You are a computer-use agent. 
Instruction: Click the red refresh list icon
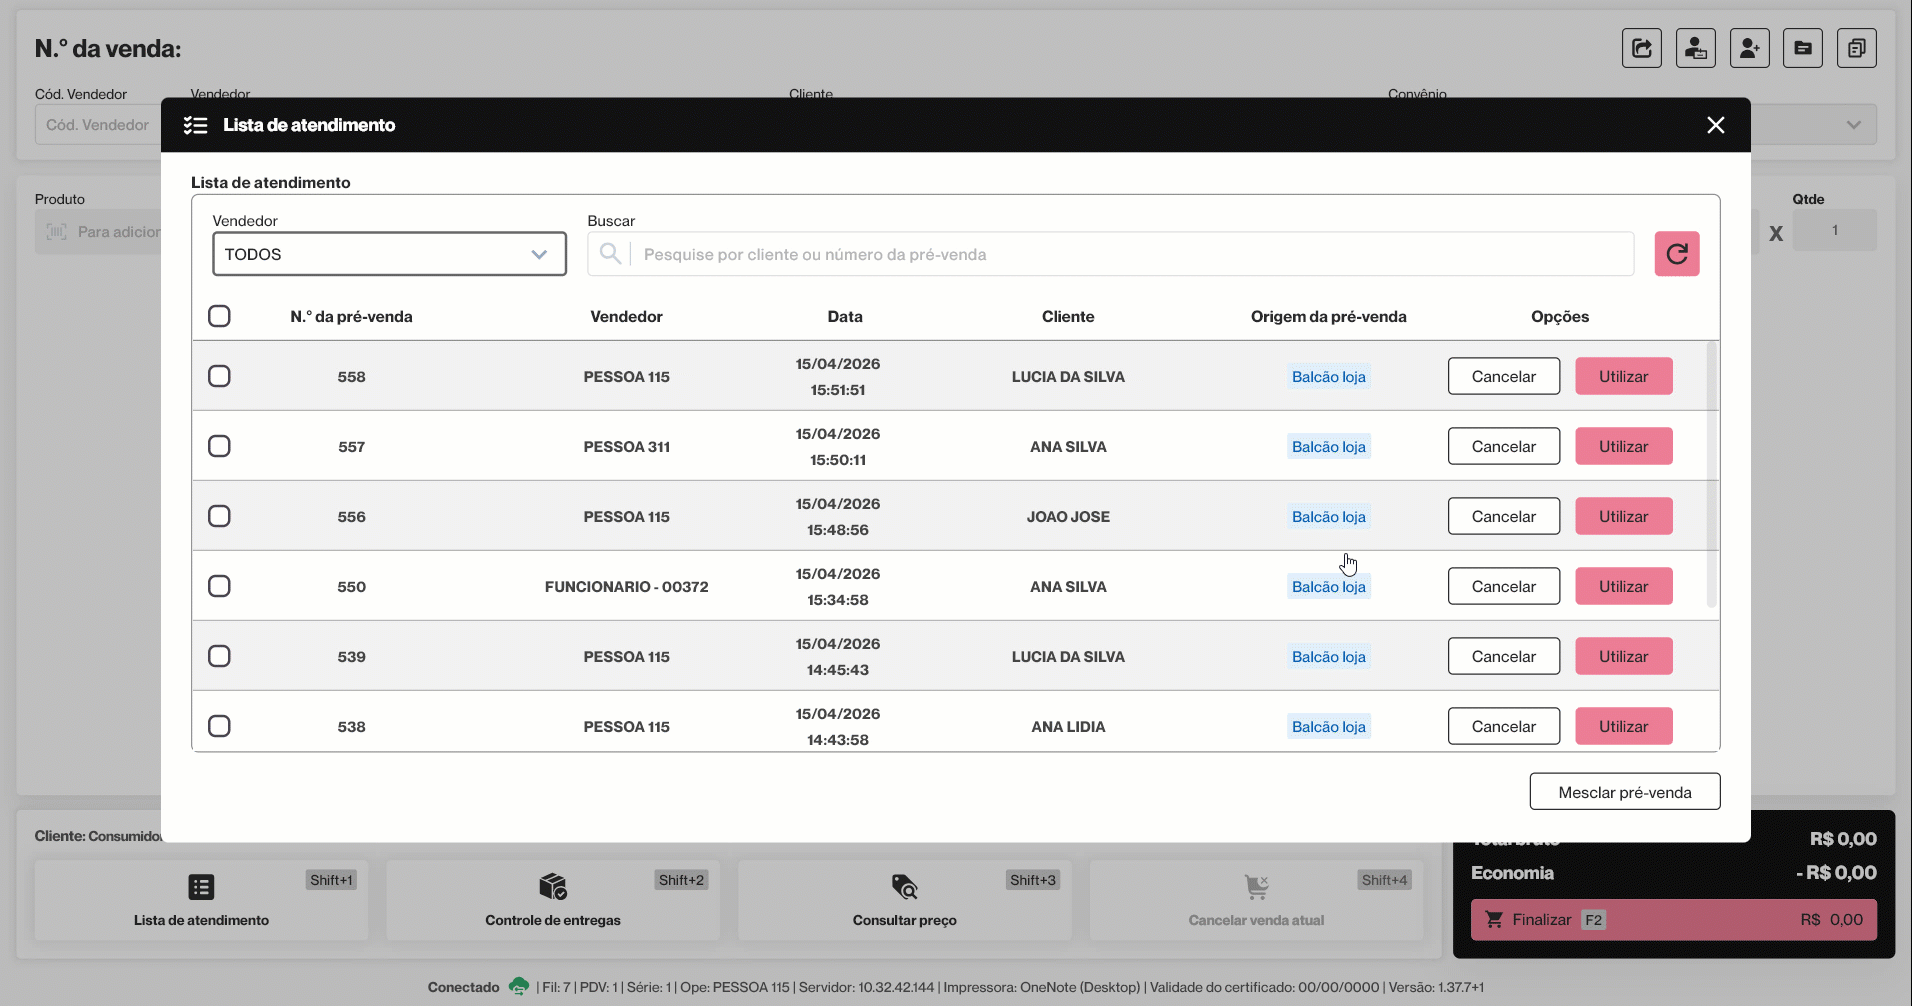point(1677,254)
